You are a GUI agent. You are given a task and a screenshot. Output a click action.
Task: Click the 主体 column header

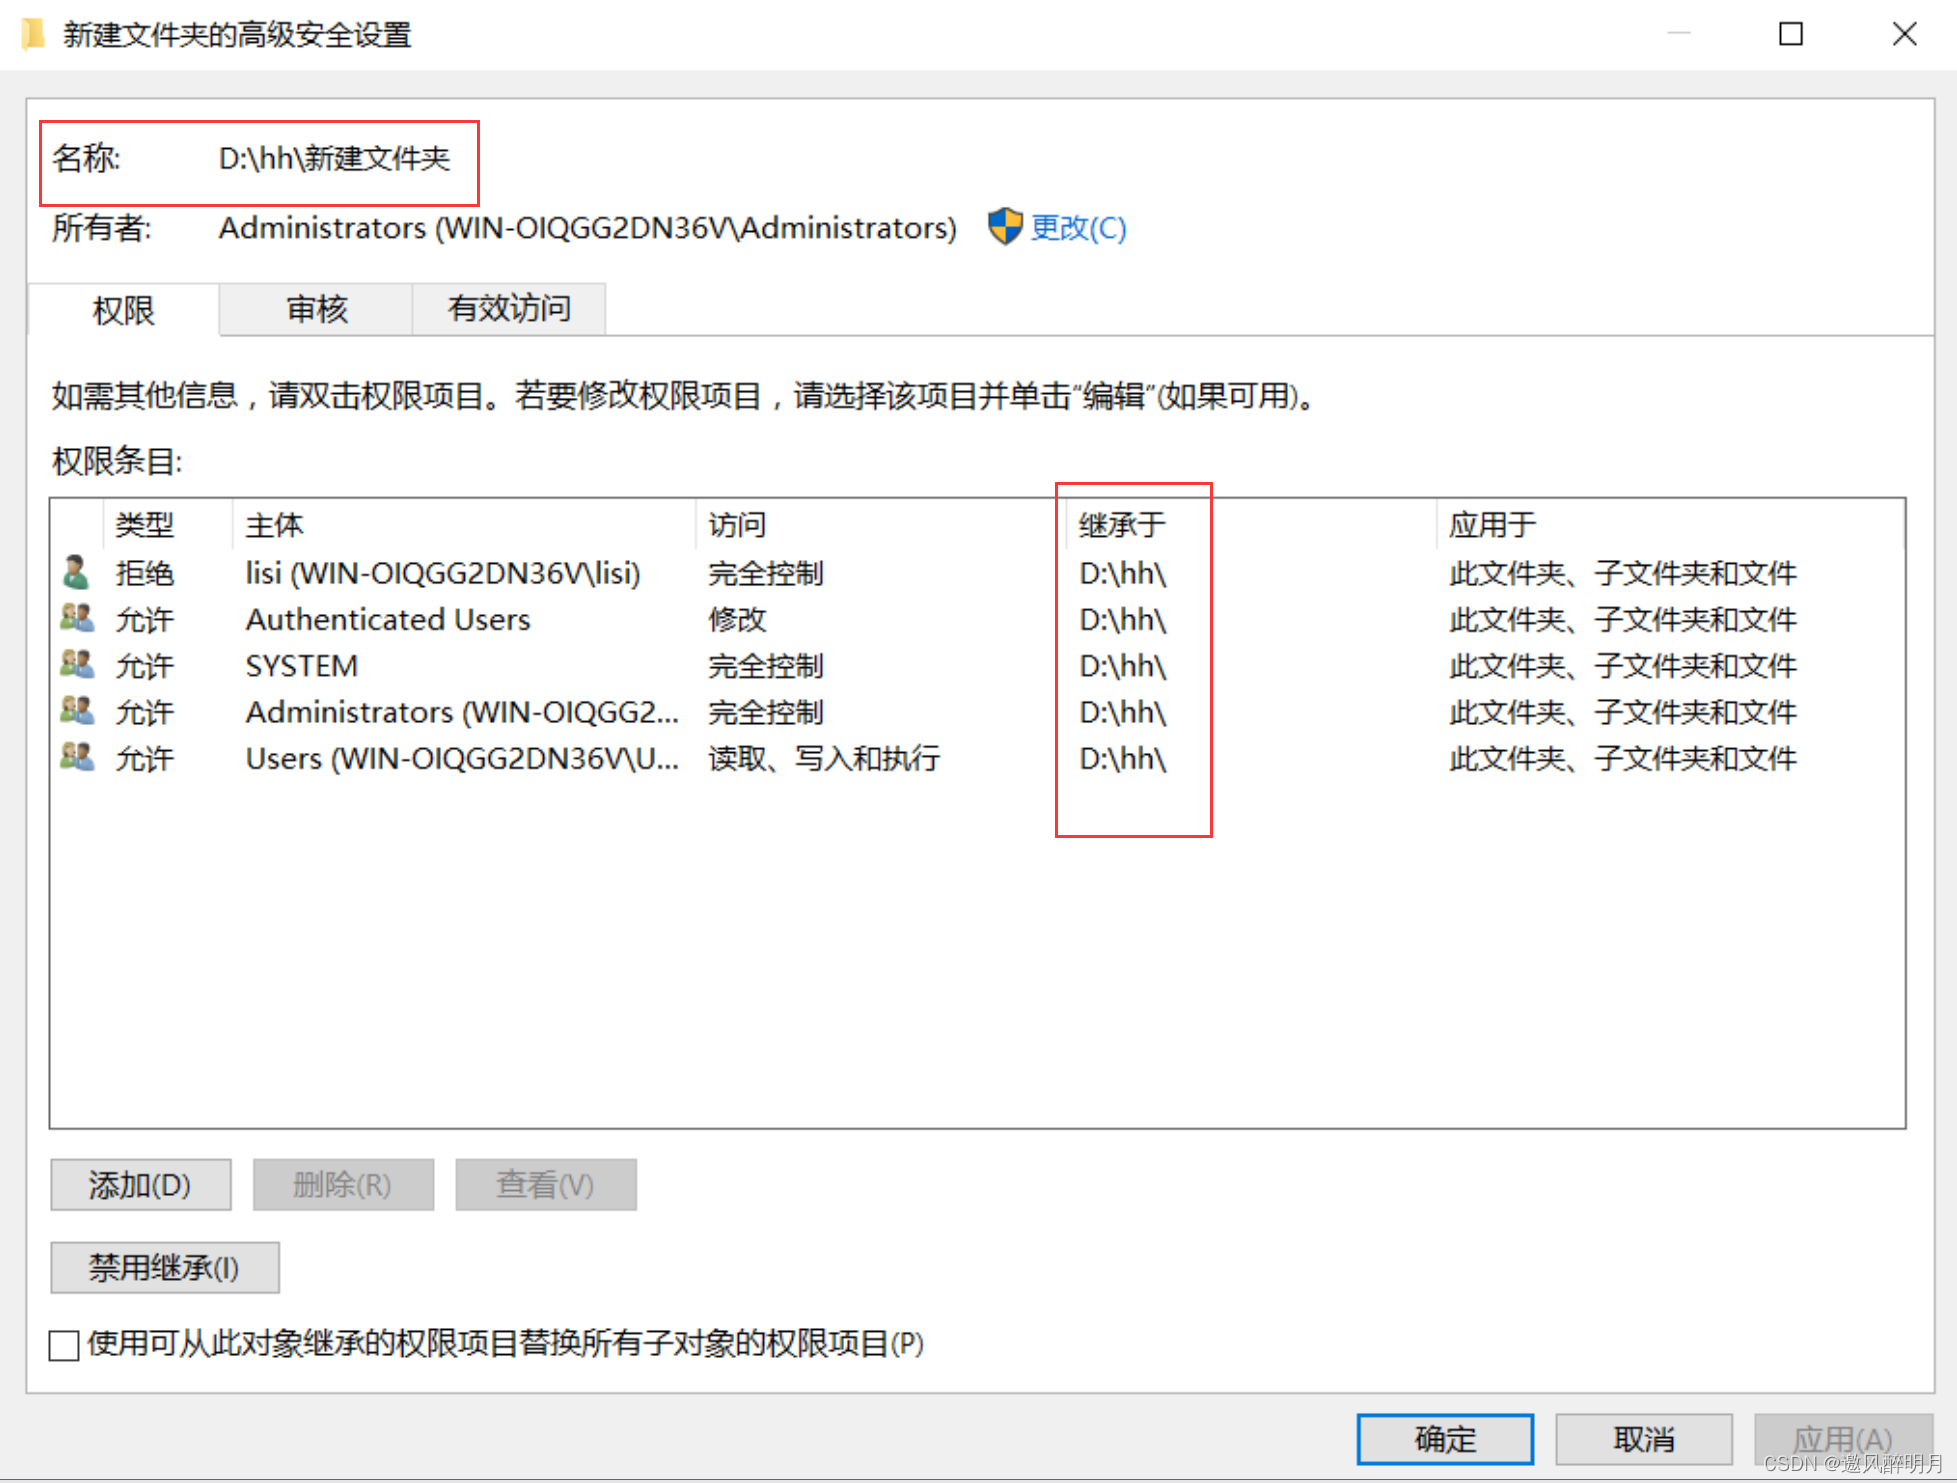click(x=274, y=525)
